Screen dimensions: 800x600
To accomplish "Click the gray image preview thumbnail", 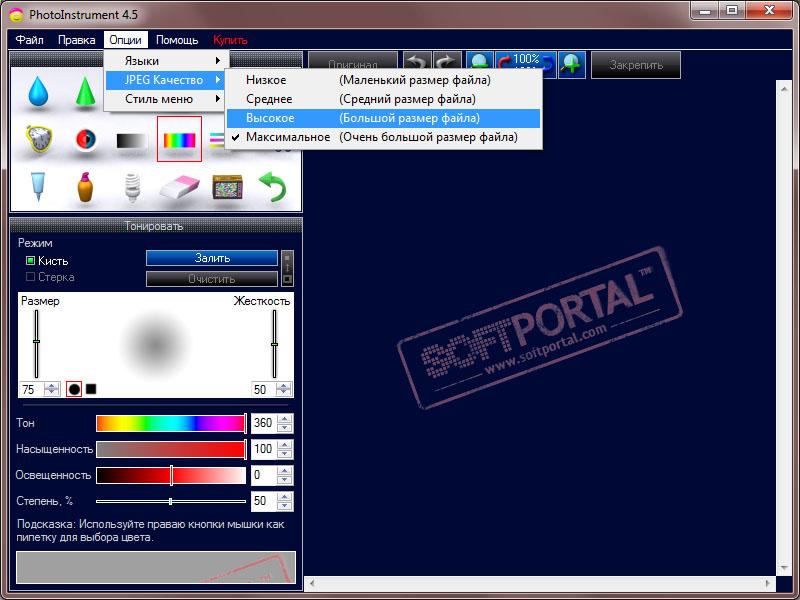I will [x=156, y=567].
